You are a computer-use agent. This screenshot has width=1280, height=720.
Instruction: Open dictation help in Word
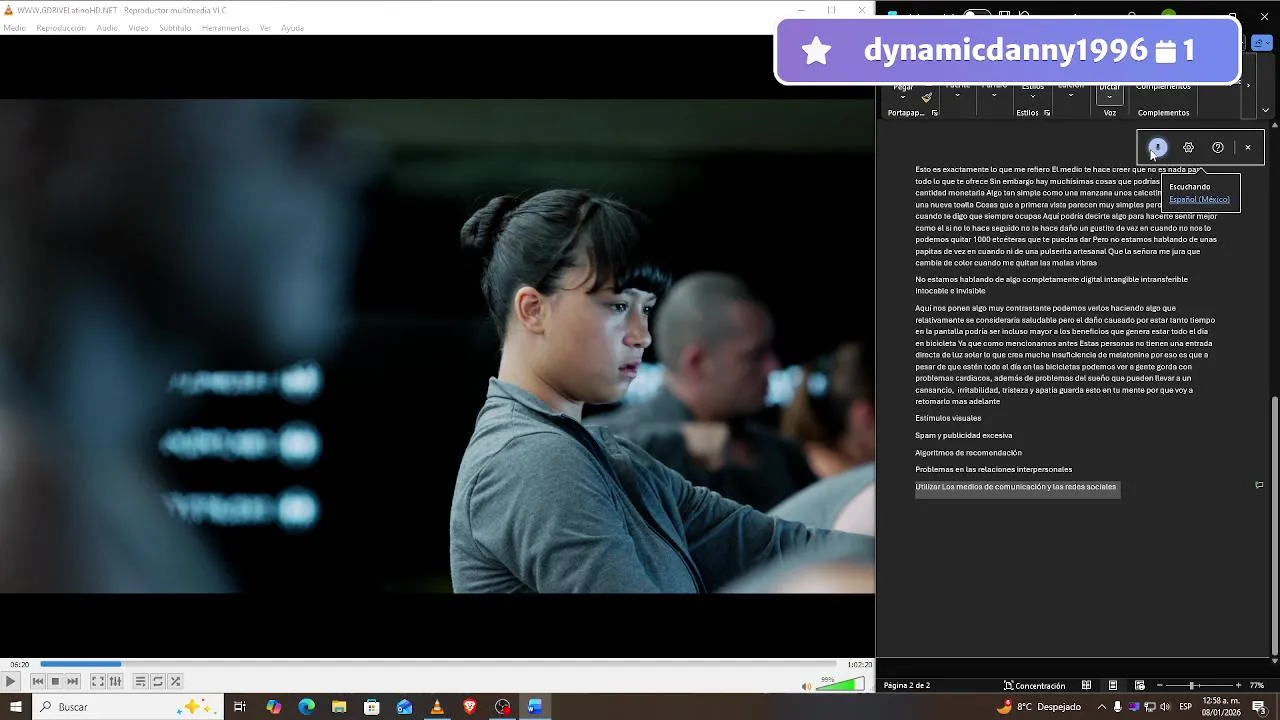click(x=1217, y=147)
